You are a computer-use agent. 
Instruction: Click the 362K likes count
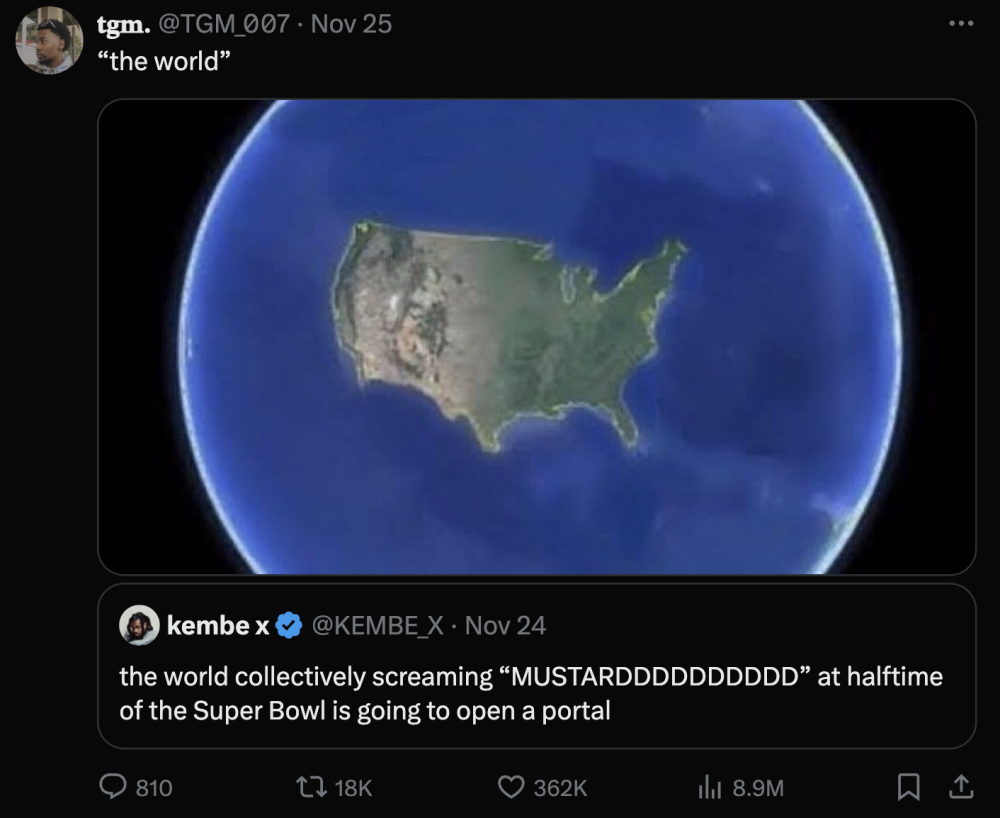[x=560, y=788]
